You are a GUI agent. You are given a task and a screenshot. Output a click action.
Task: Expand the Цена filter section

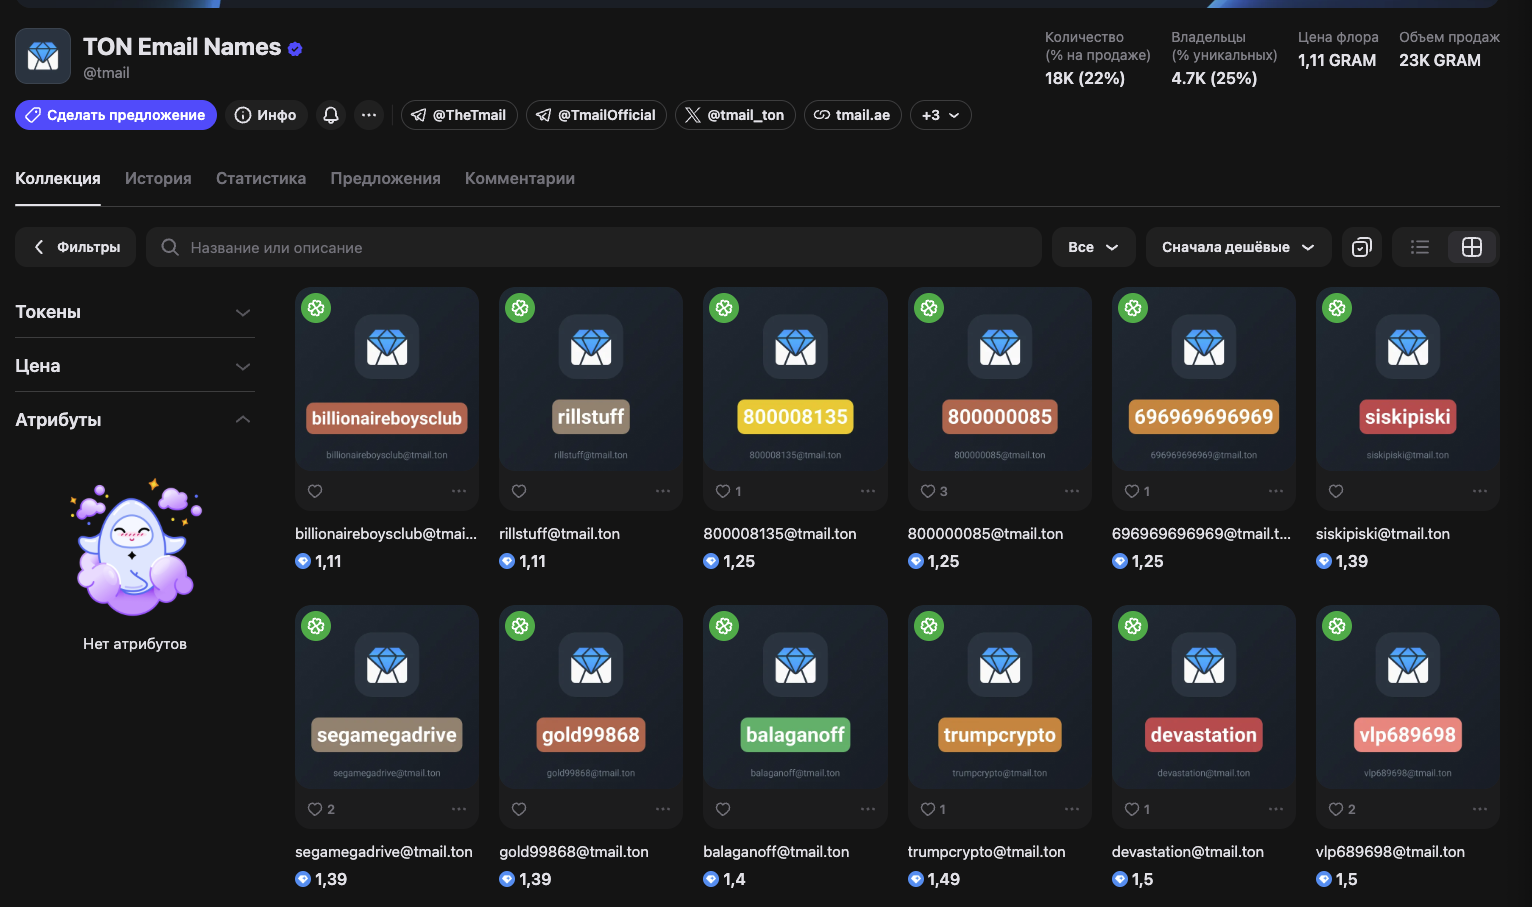(135, 366)
